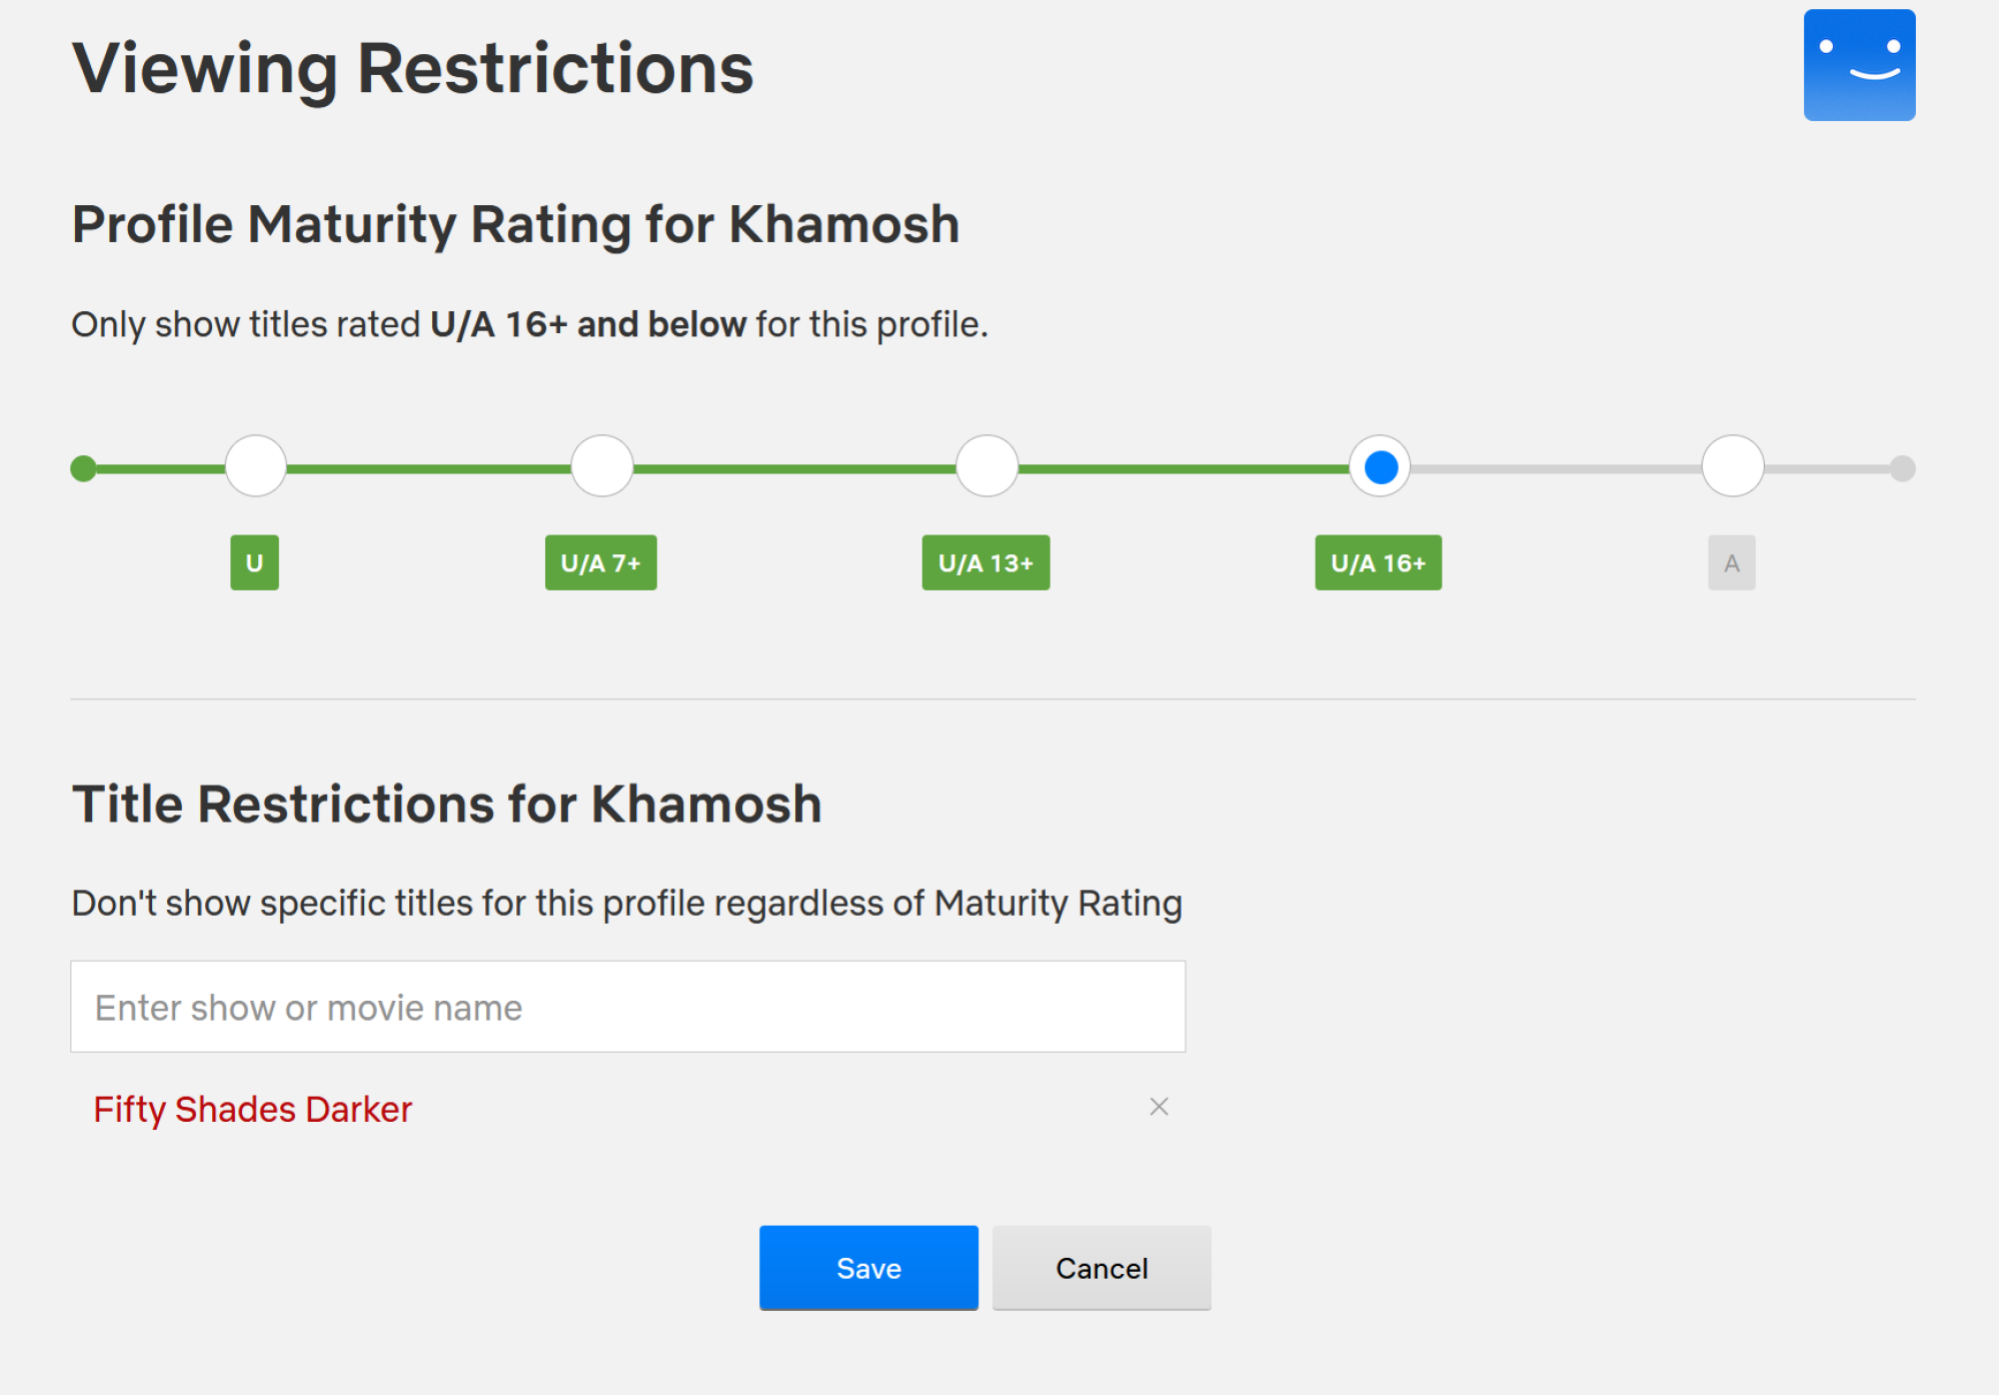Click the blue smiley profile avatar
Screen dimensions: 1999x1395
coord(1859,65)
